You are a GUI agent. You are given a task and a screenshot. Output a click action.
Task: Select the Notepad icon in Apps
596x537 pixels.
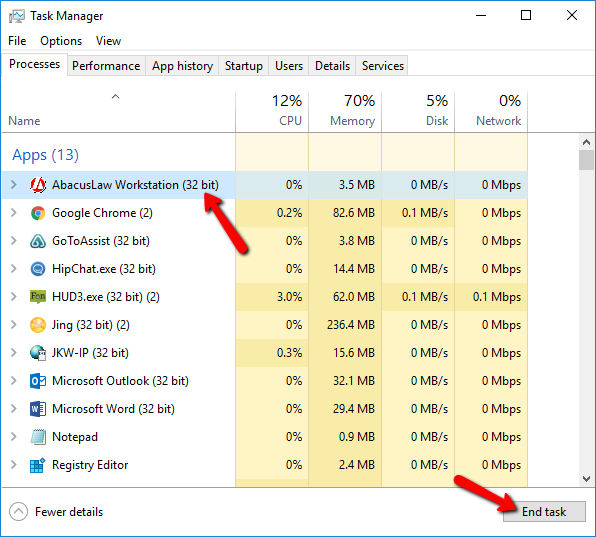tap(38, 437)
